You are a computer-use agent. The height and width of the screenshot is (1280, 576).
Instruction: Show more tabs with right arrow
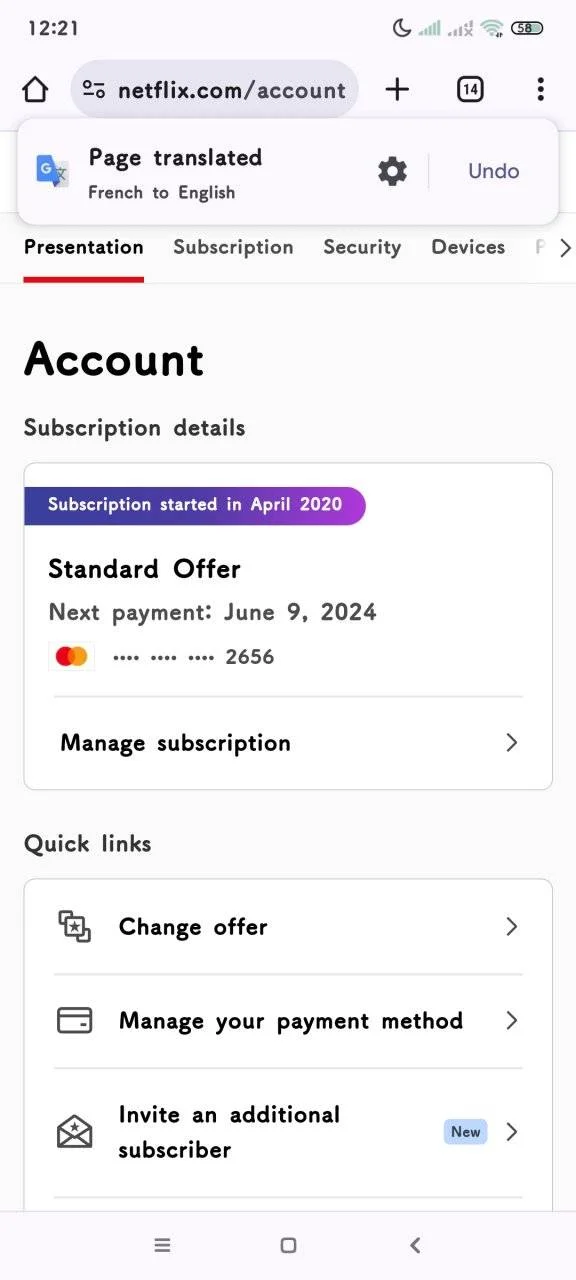click(x=565, y=247)
